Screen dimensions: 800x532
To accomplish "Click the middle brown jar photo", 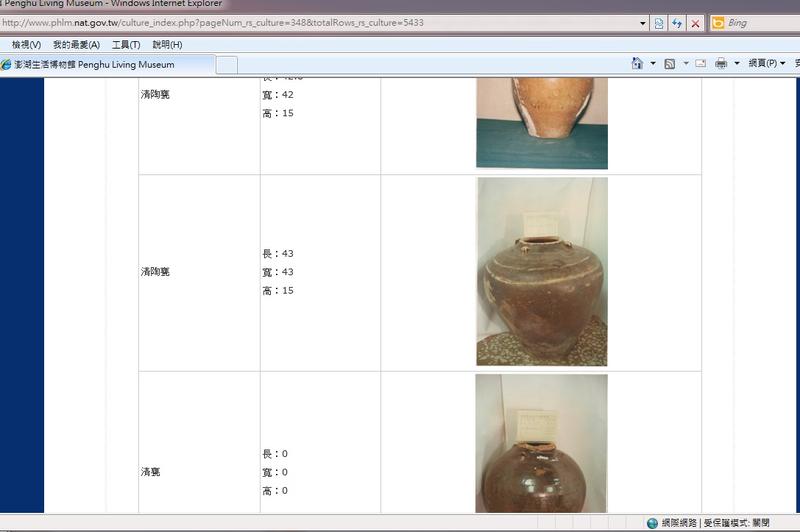I will [542, 271].
